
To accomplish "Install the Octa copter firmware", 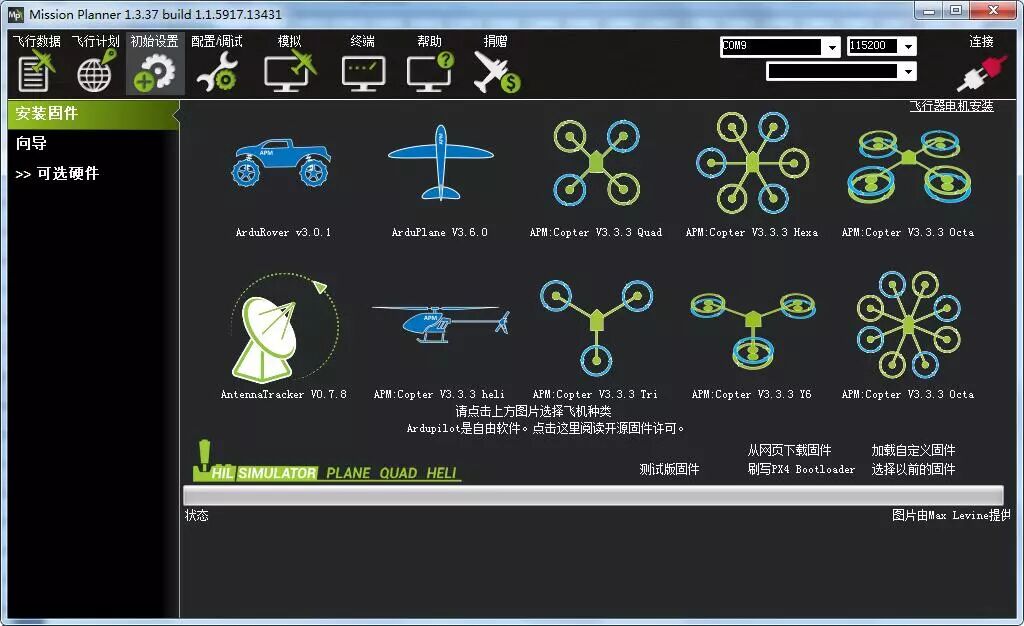I will click(908, 165).
